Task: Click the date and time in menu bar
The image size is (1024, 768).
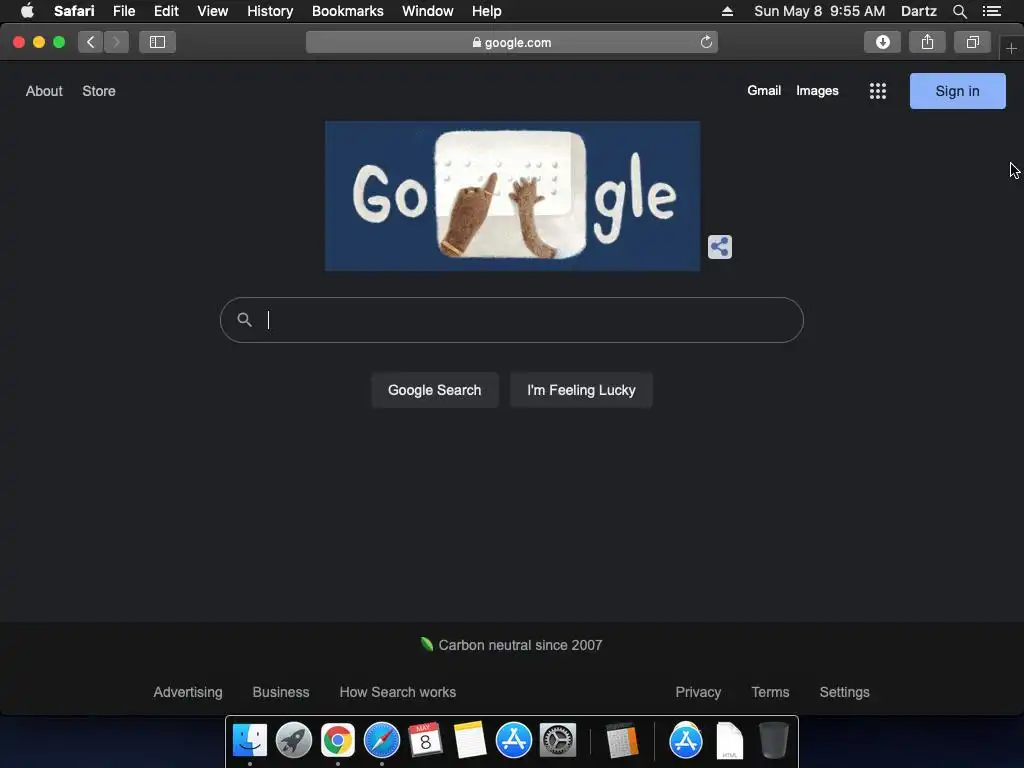Action: click(x=820, y=11)
